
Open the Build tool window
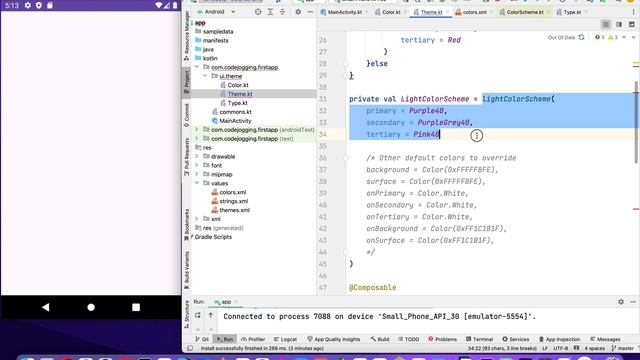tap(380, 339)
